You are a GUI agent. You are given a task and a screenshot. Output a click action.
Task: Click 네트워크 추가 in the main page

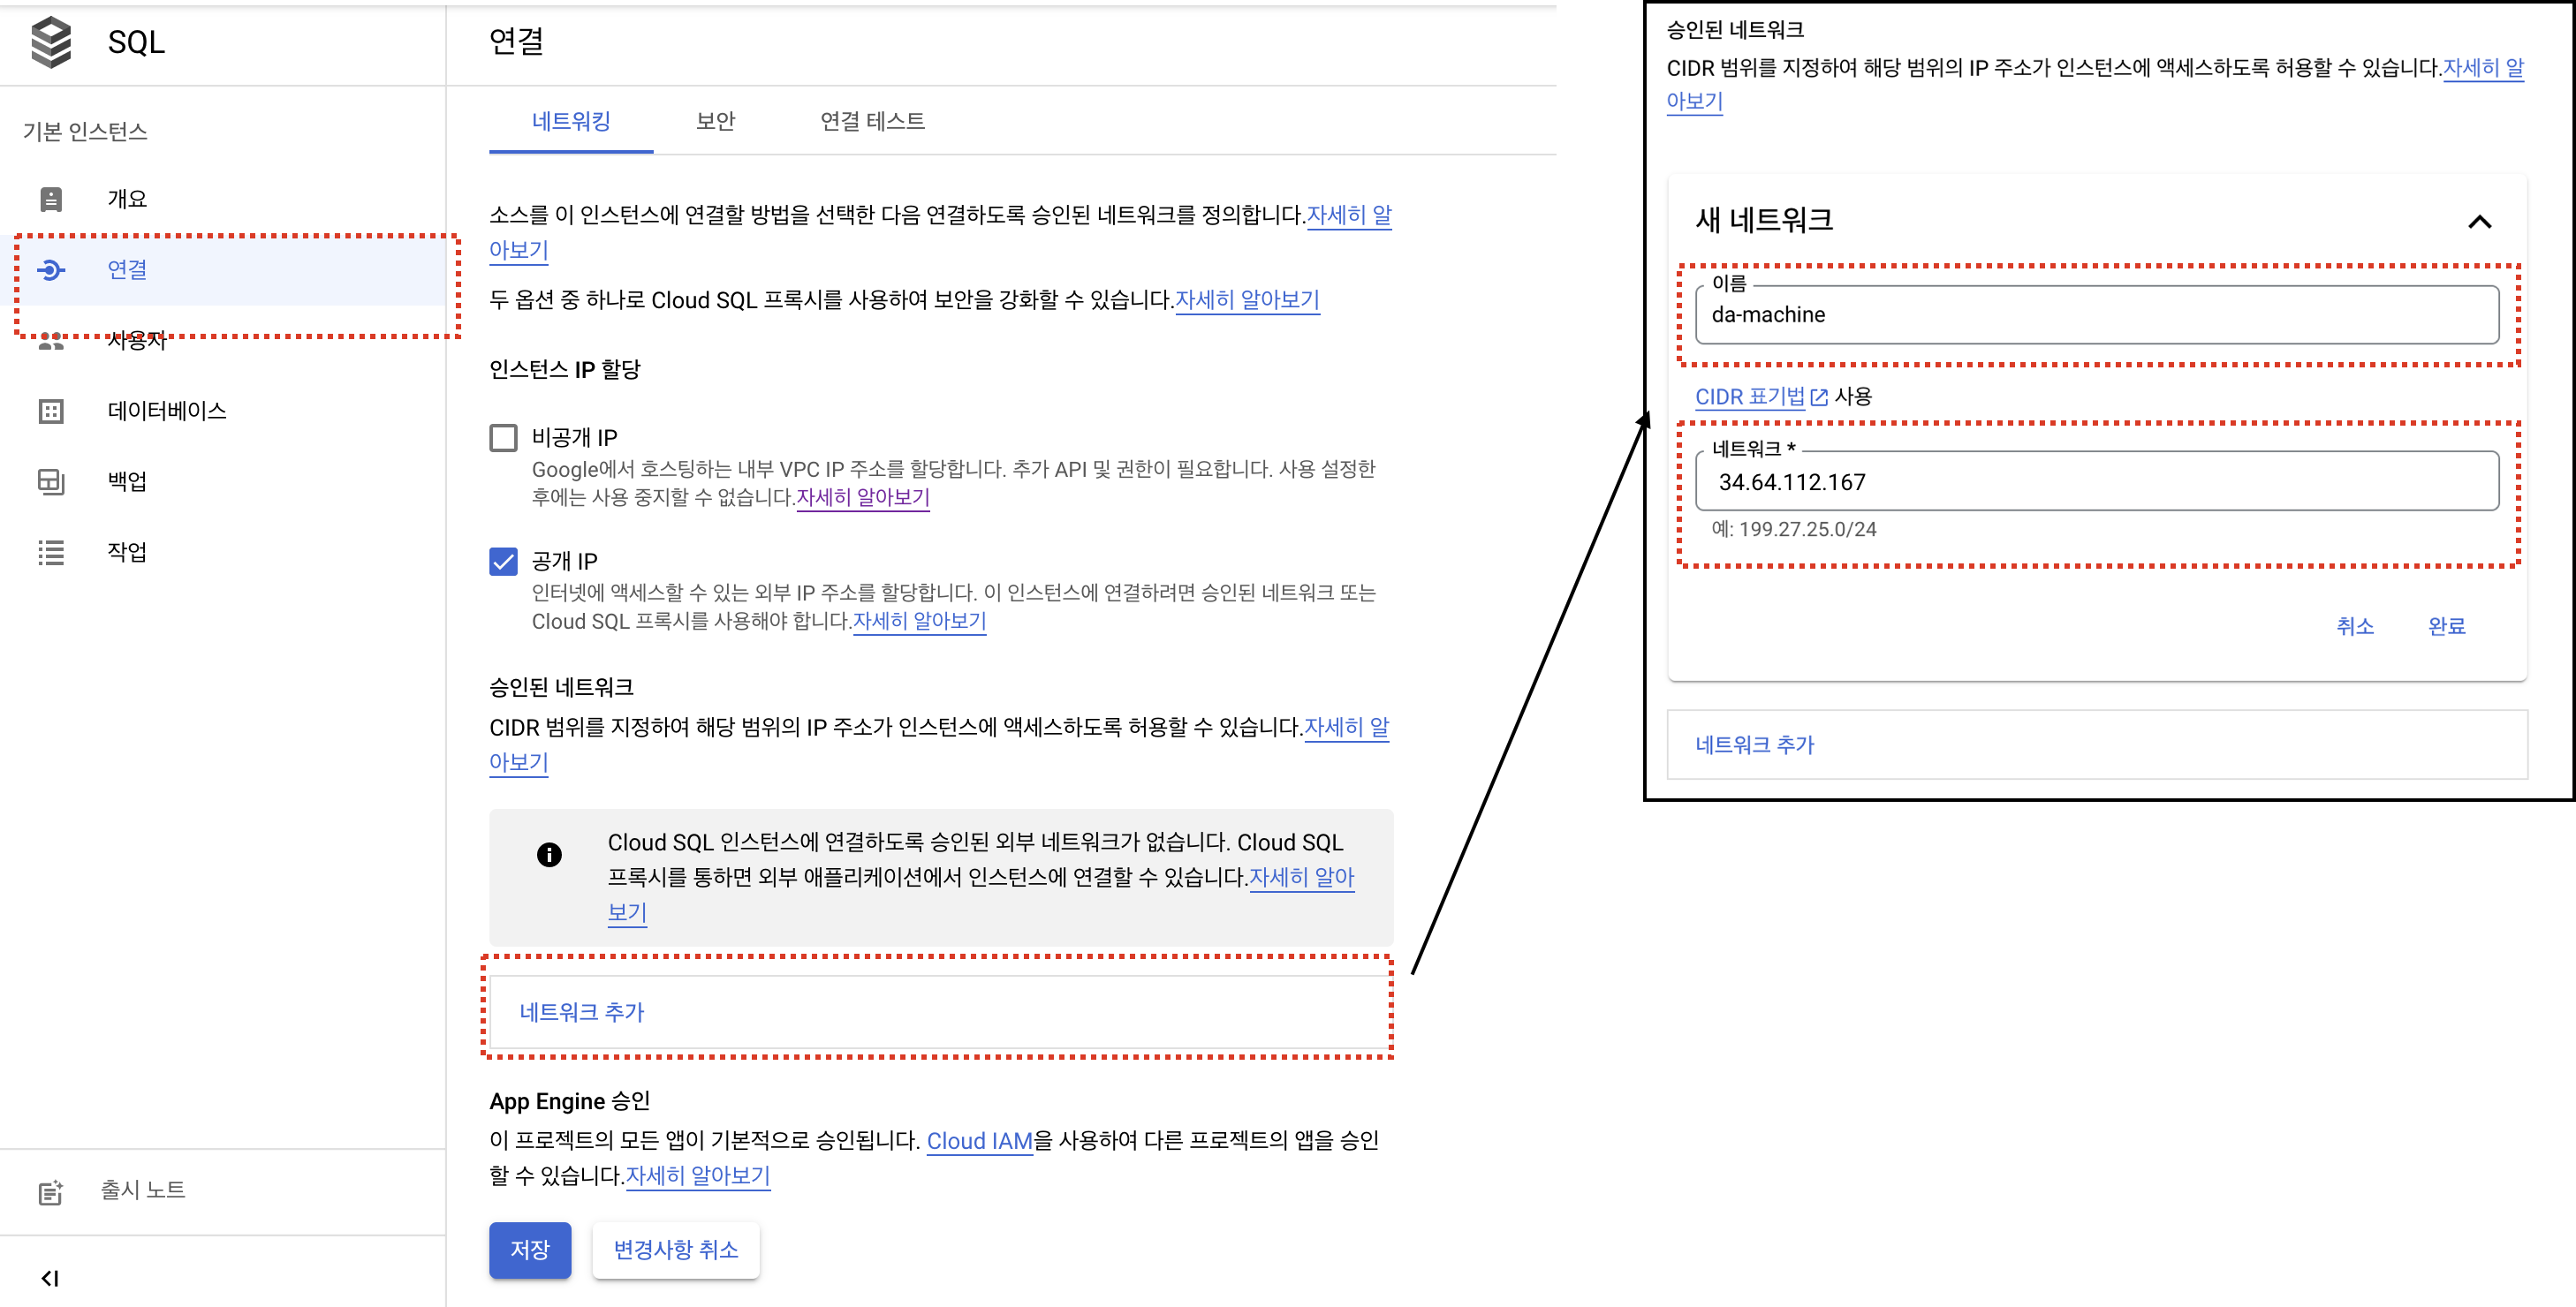(x=940, y=1012)
